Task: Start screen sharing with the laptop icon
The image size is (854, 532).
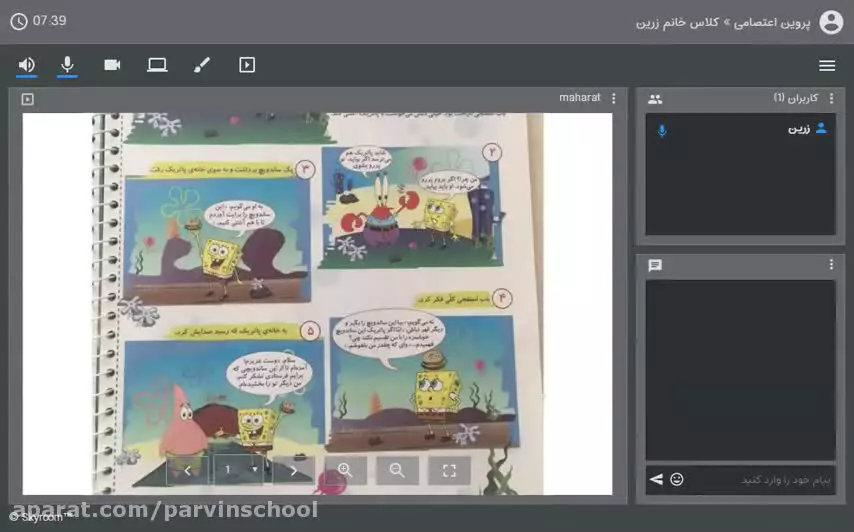Action: click(157, 65)
